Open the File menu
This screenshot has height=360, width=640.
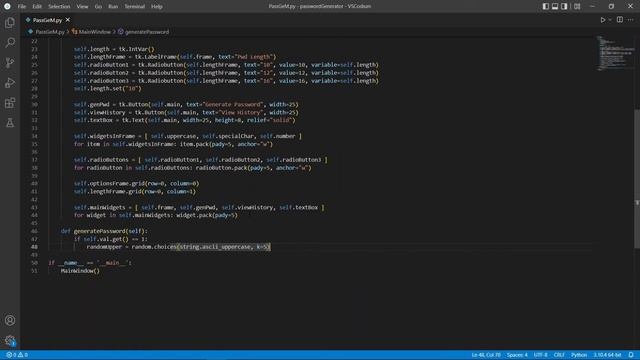[22, 7]
